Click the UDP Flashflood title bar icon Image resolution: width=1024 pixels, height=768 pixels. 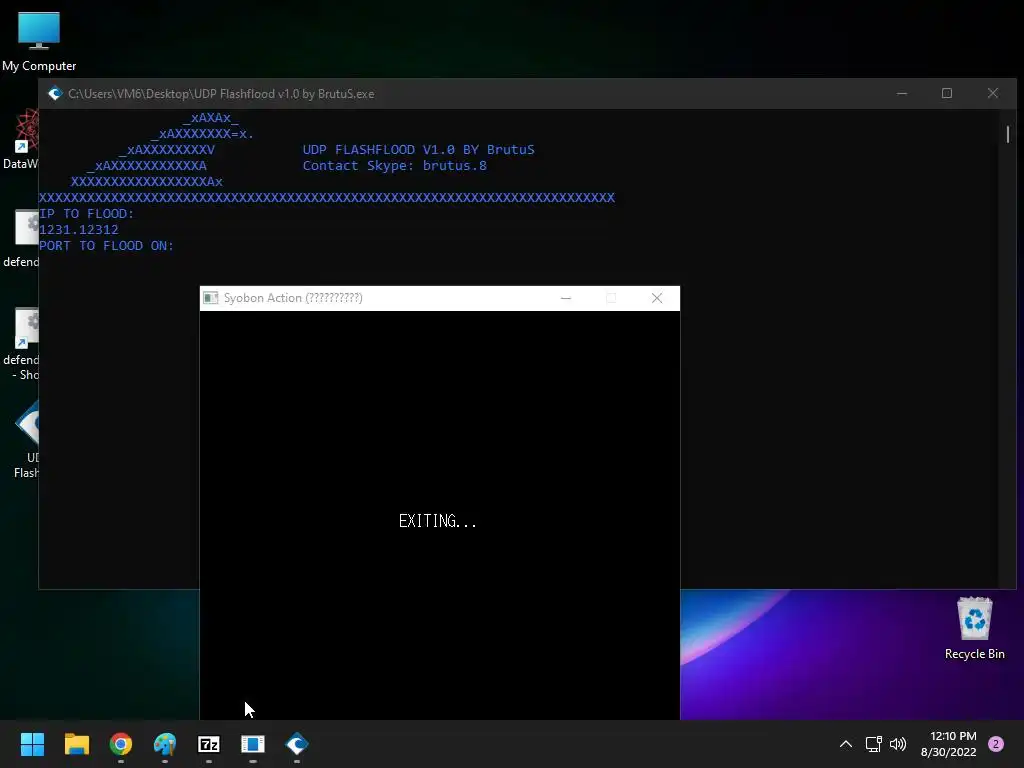tap(55, 93)
